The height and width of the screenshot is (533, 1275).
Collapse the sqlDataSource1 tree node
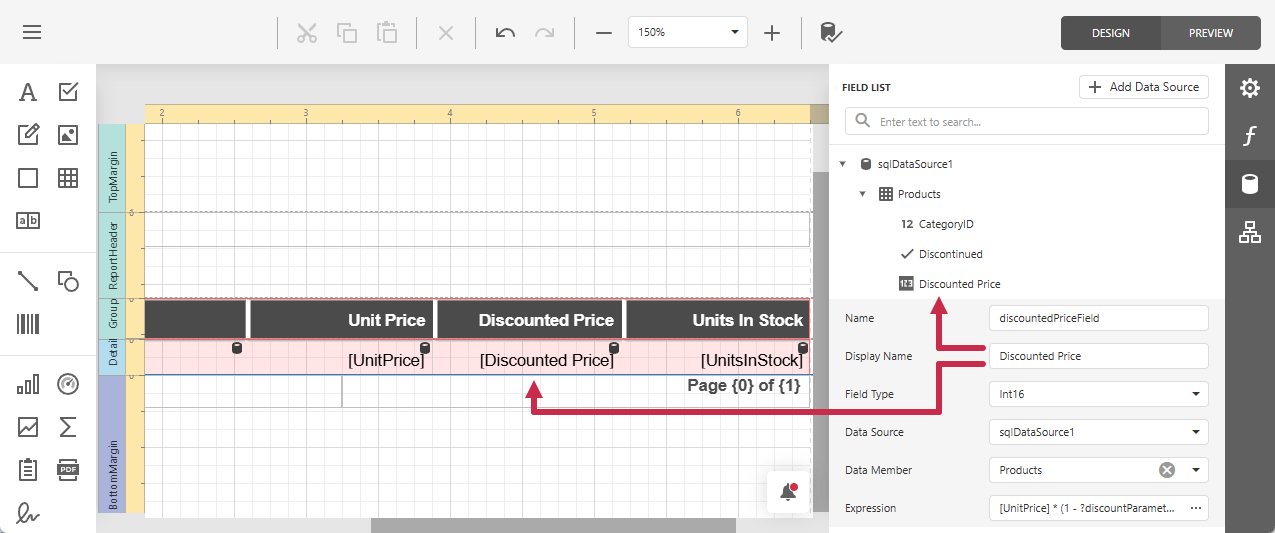[x=843, y=164]
